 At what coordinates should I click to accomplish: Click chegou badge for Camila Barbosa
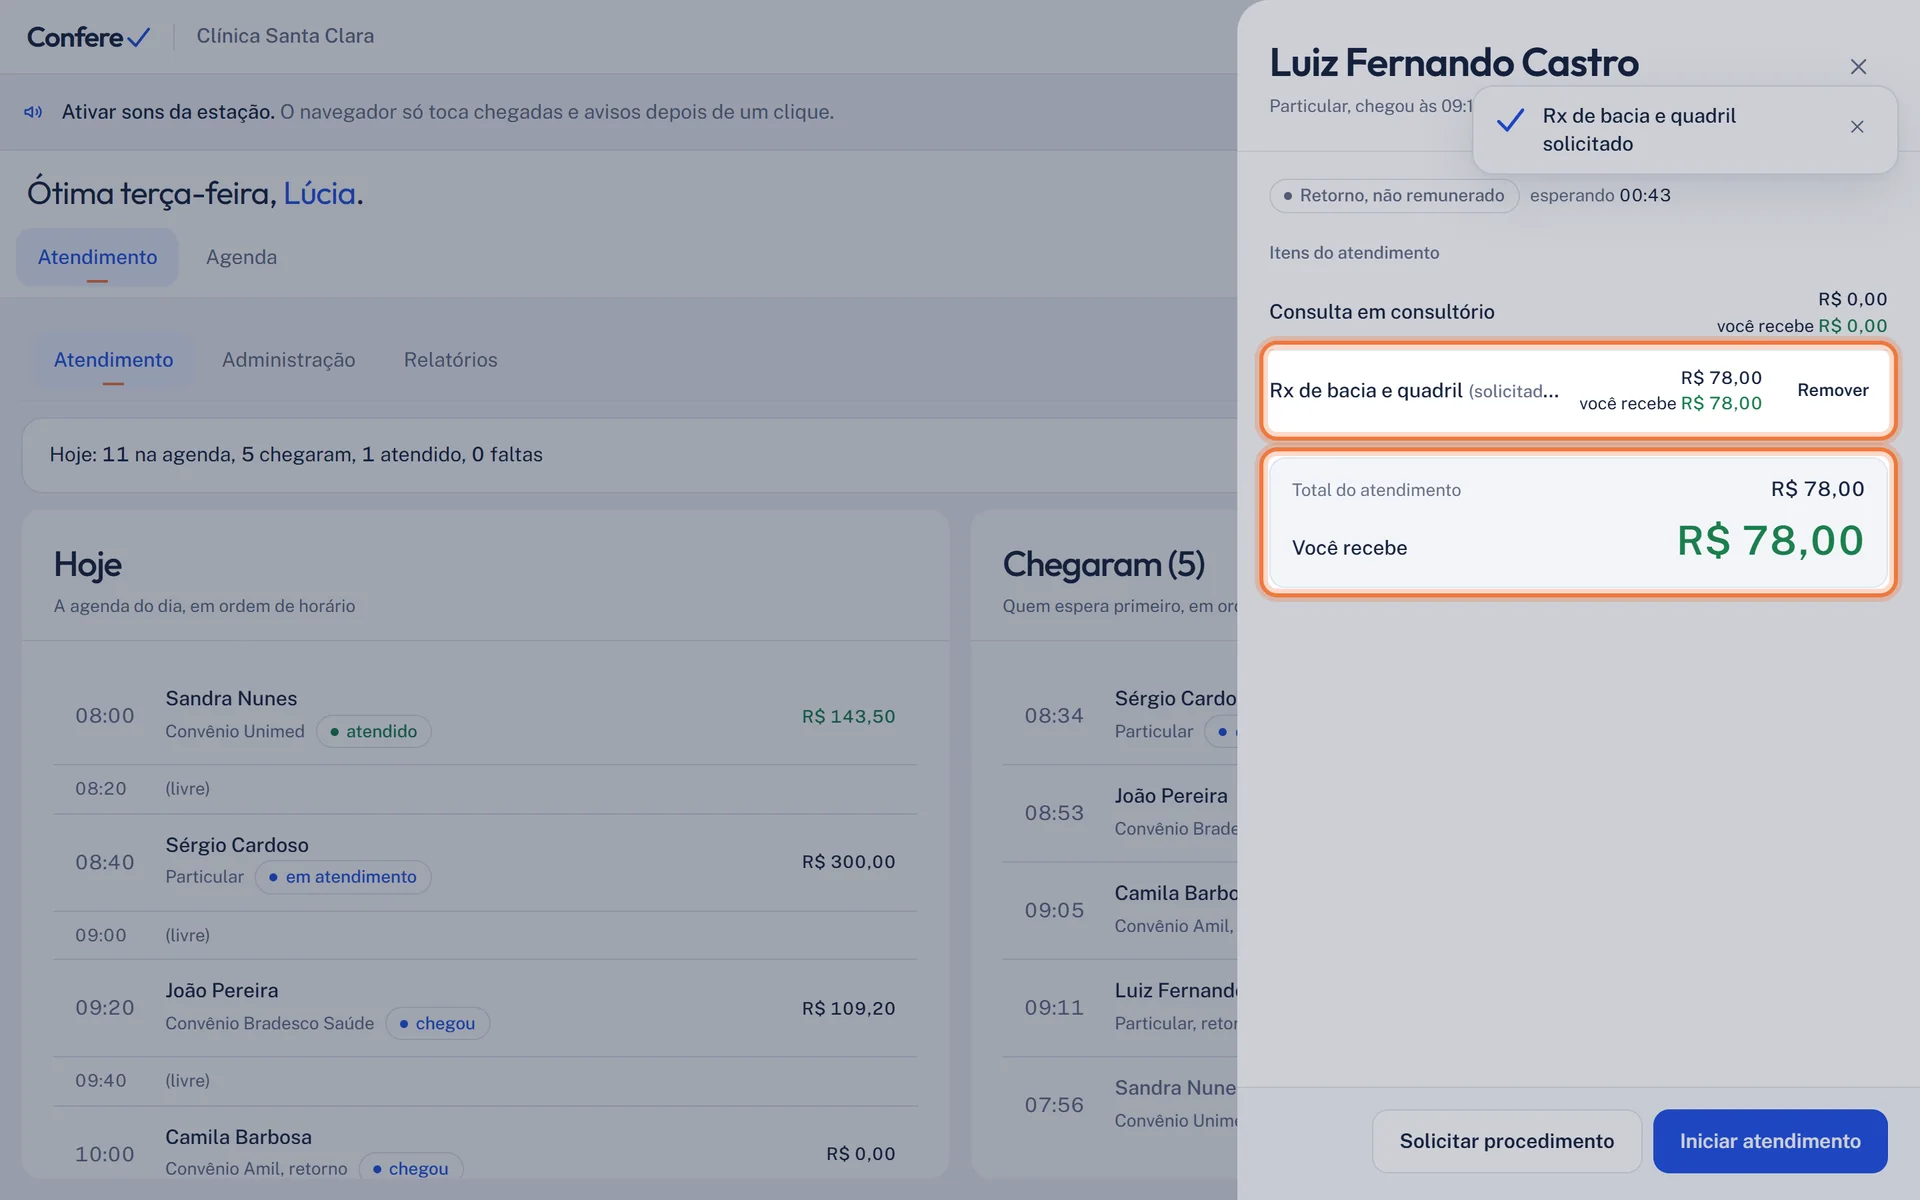410,1168
